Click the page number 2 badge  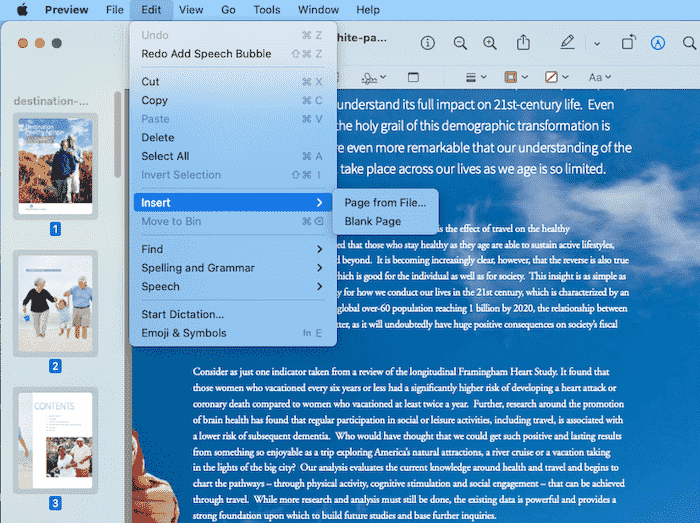click(55, 366)
